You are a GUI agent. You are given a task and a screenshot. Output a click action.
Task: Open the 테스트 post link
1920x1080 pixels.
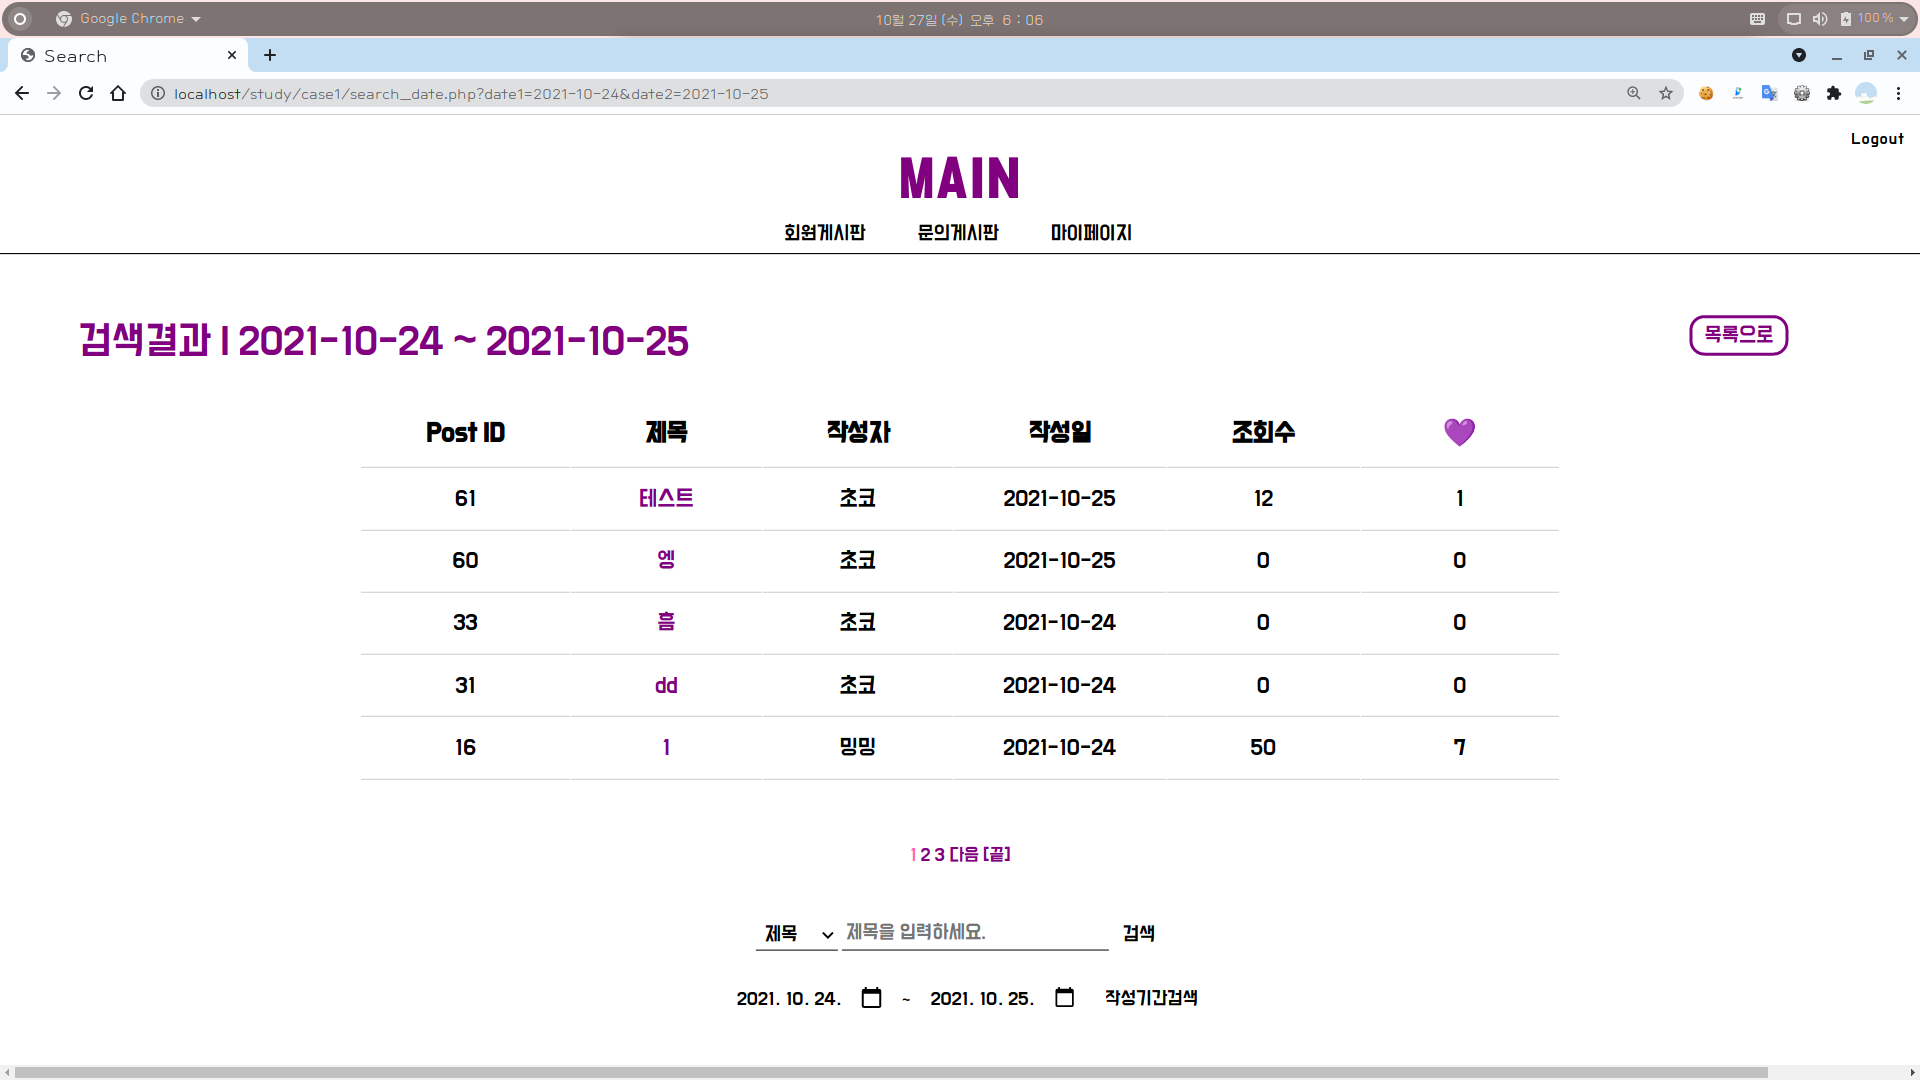pos(666,498)
